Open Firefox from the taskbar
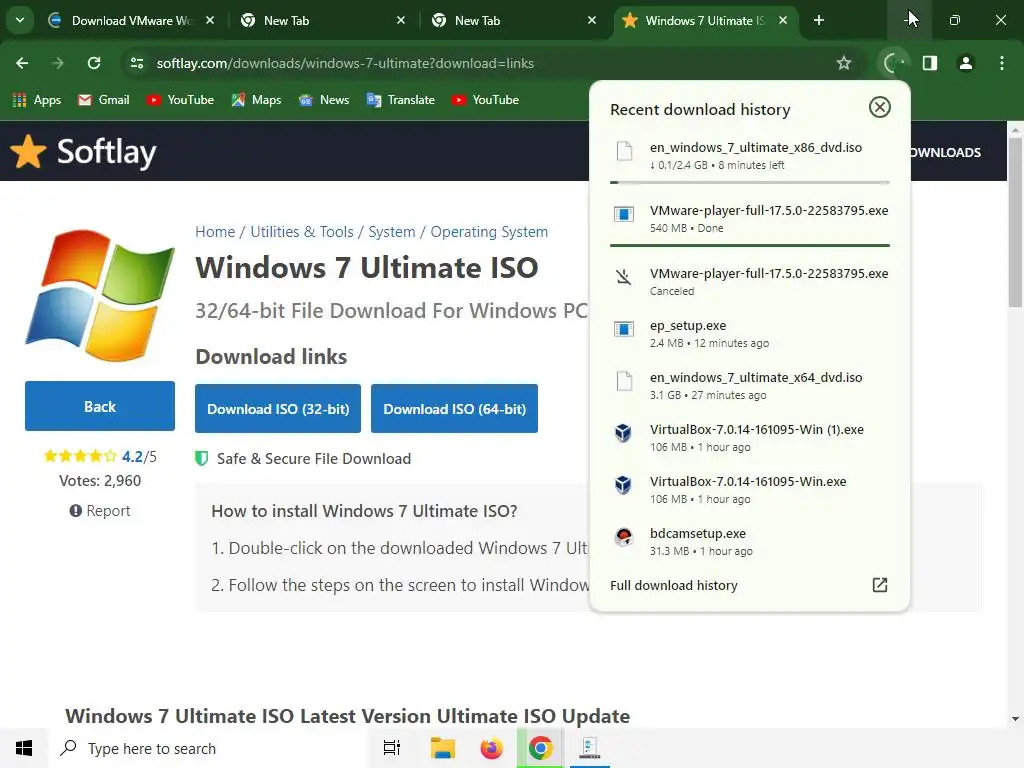 coord(492,748)
